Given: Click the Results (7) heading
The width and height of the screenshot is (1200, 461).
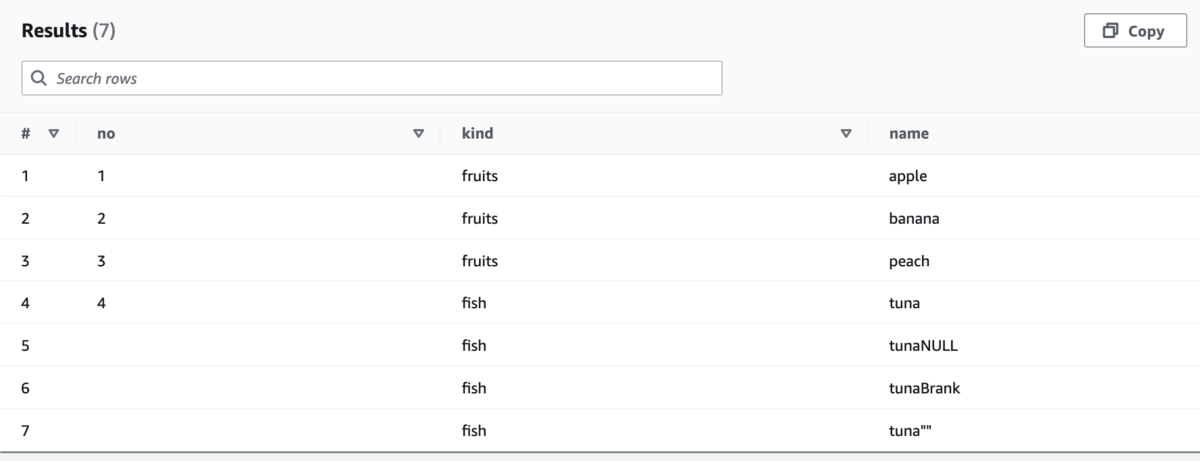Looking at the screenshot, I should [x=68, y=31].
